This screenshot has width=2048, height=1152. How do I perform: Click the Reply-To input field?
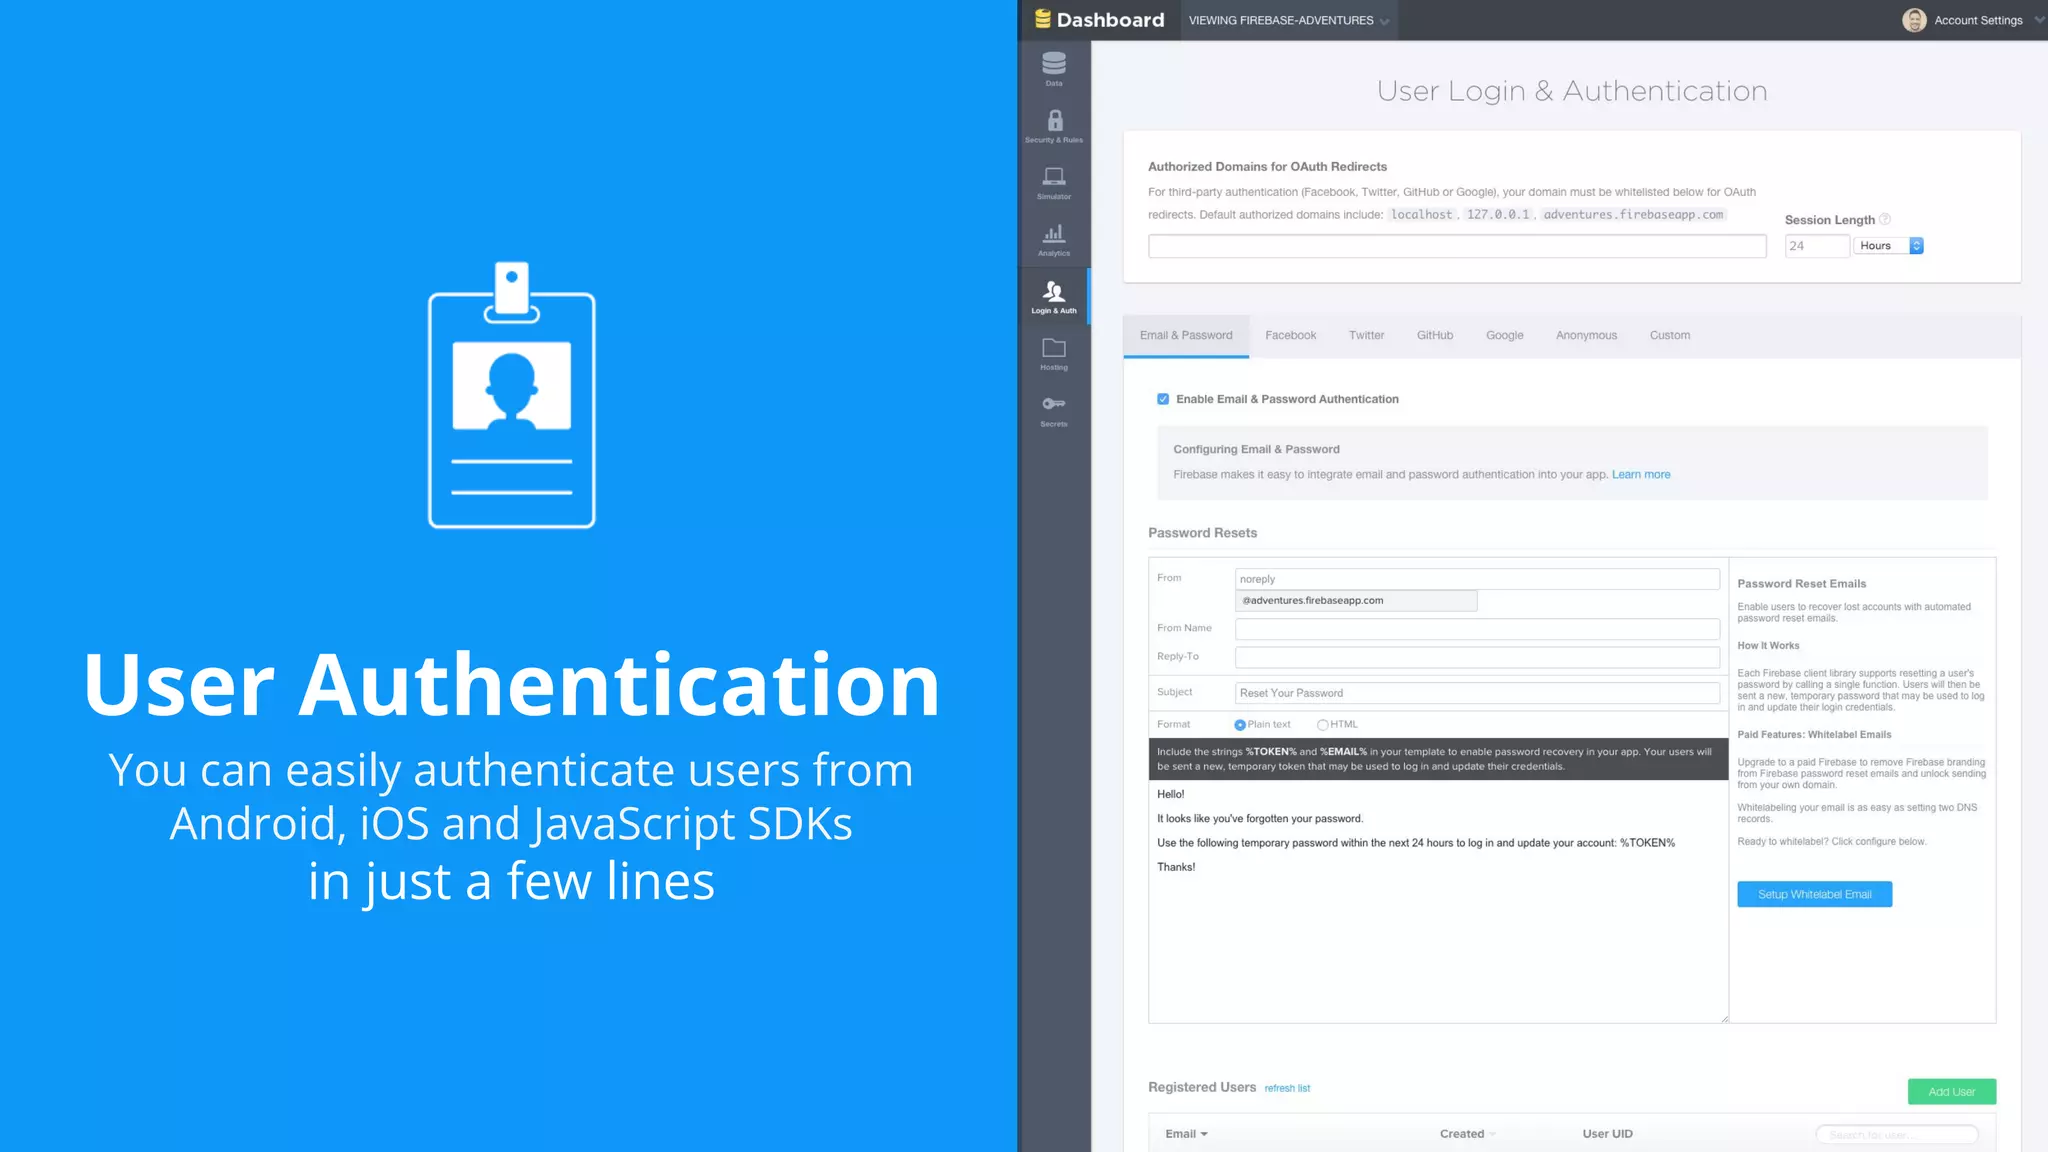[1477, 657]
